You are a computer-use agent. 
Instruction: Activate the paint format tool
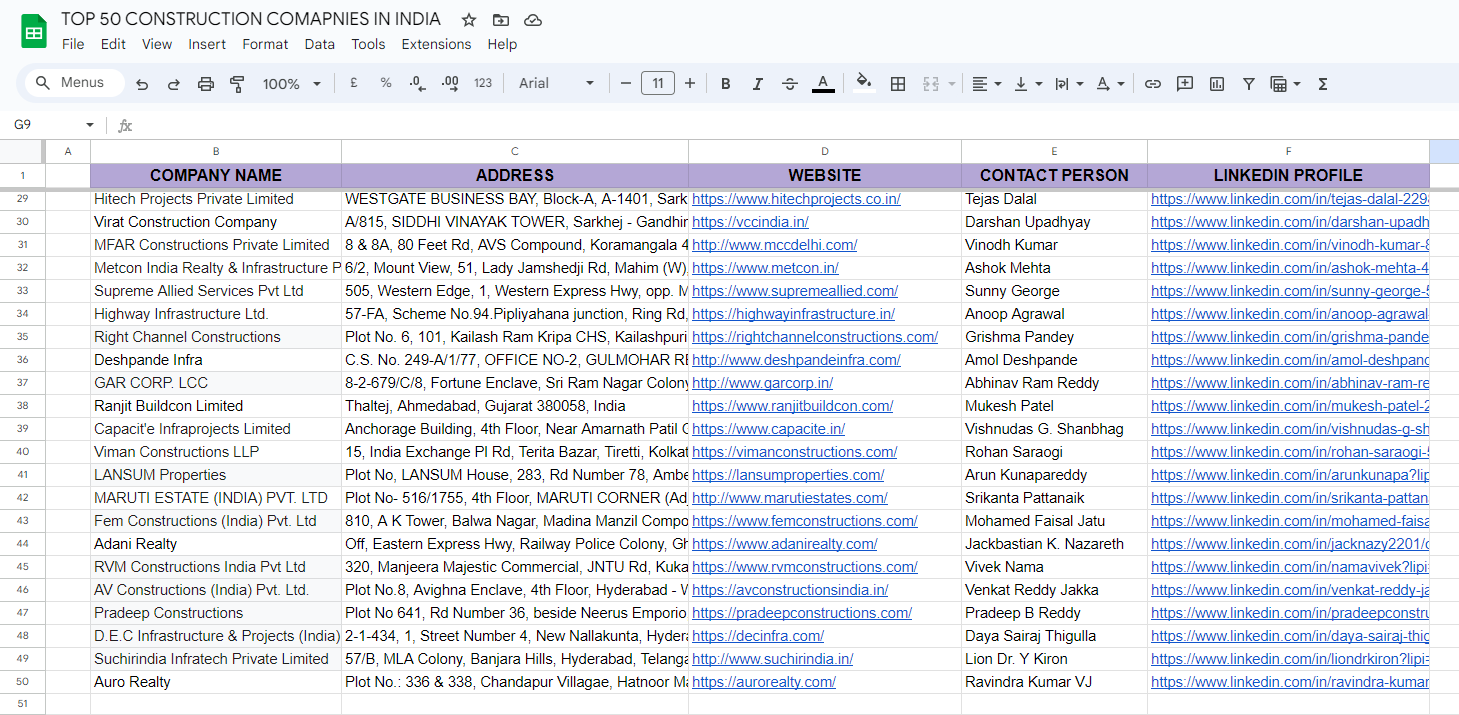237,84
